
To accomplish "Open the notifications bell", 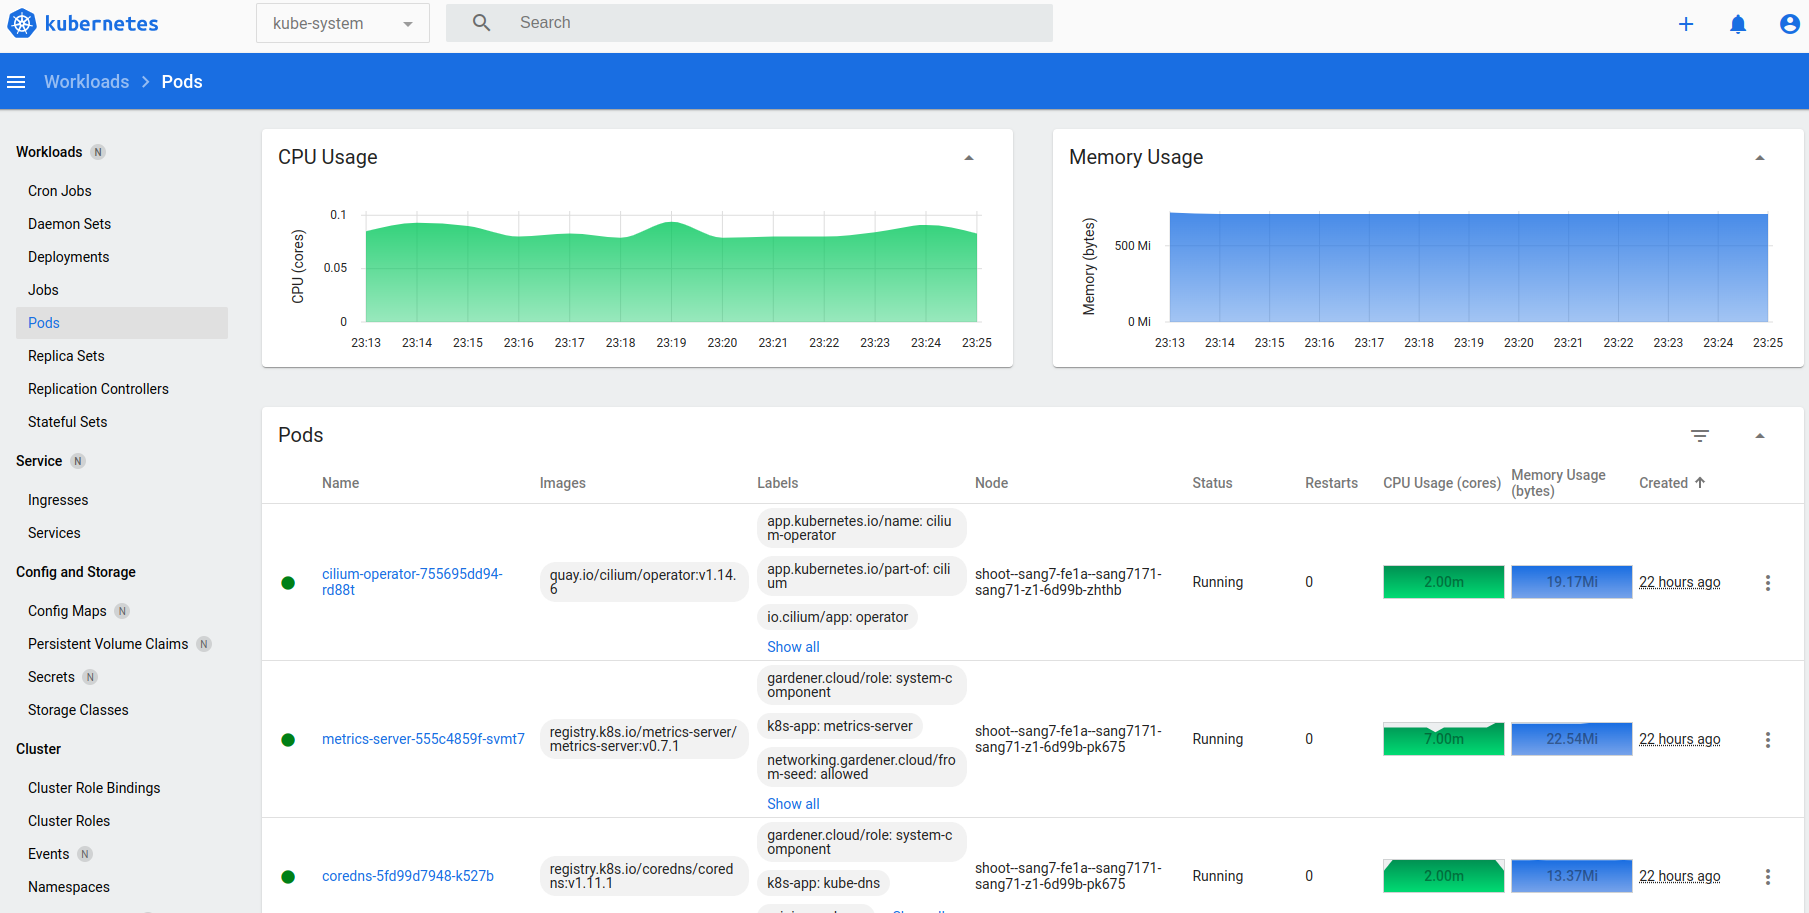I will 1738,24.
